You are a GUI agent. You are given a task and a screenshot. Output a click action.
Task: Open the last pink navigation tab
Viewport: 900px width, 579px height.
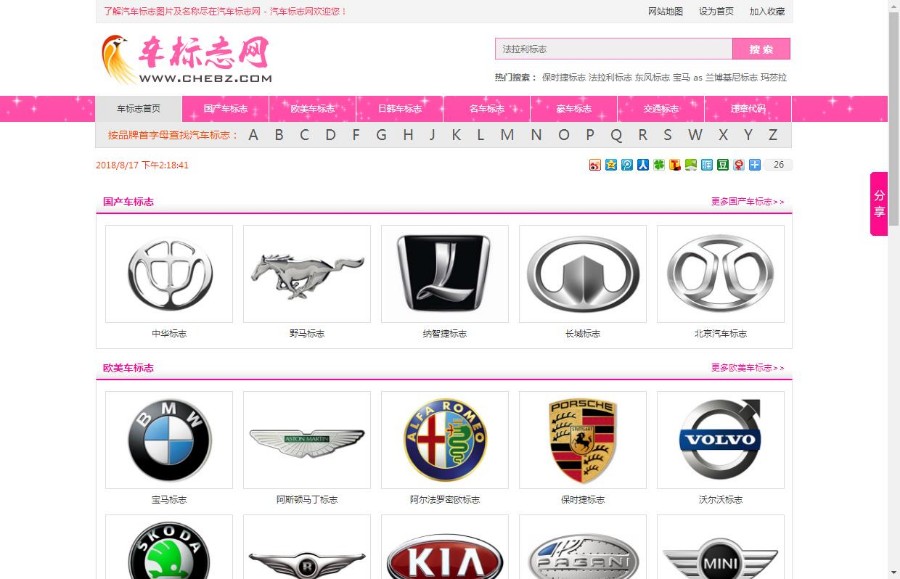tap(748, 109)
